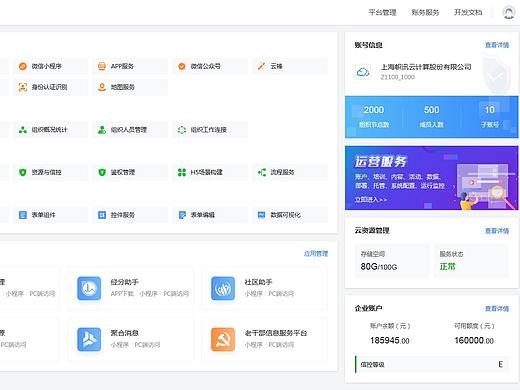Select the 组织工作连接 circular icon
The image size is (520, 390).
click(182, 130)
